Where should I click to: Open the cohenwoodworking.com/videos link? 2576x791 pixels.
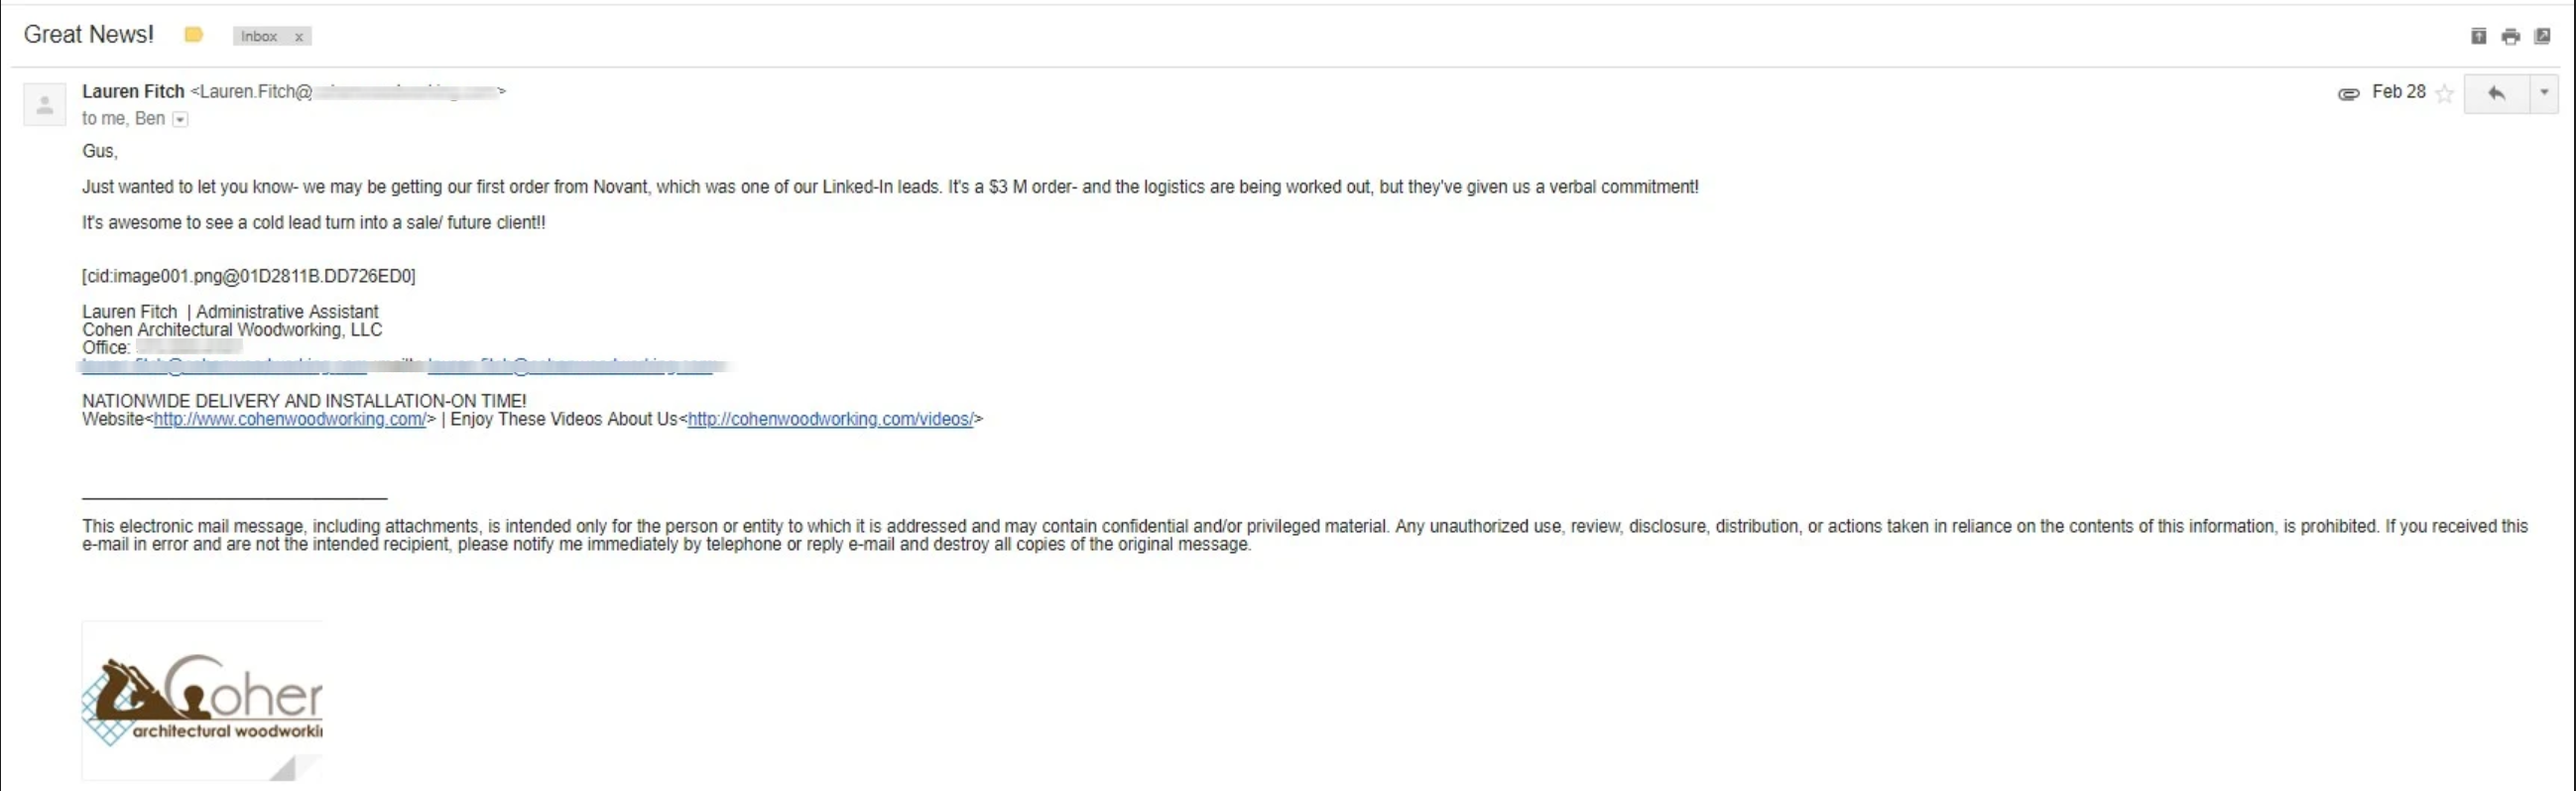point(830,420)
